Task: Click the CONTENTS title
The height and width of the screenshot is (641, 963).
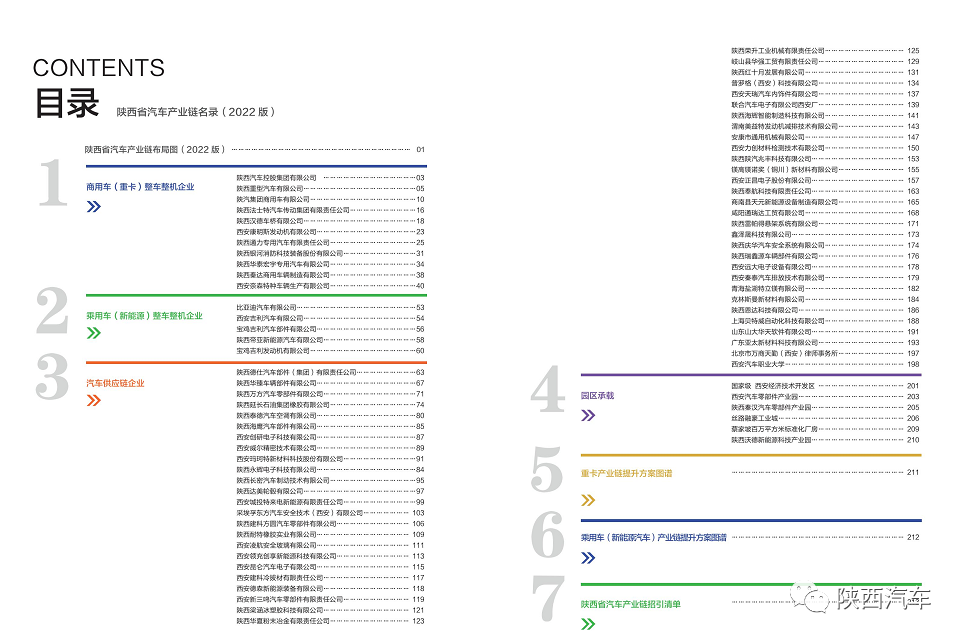Action: 99,68
